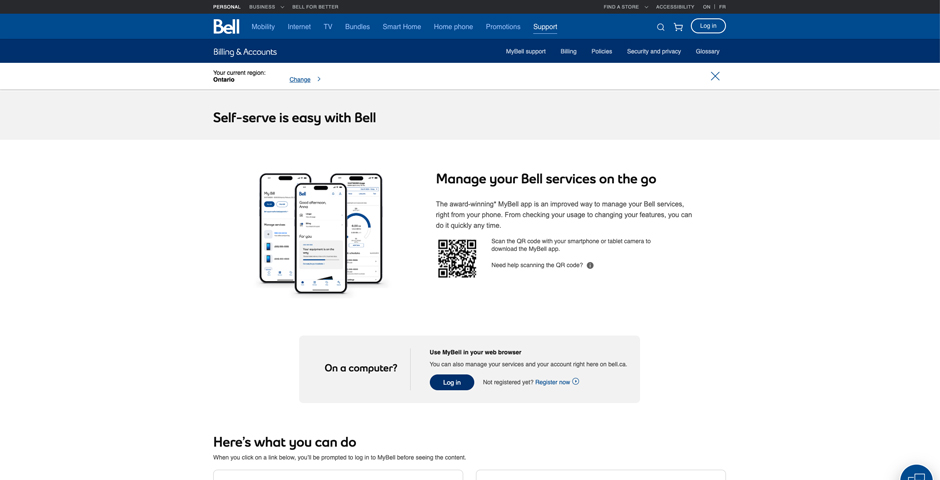This screenshot has width=940, height=480.
Task: Open Billing submenu item
Action: [568, 52]
